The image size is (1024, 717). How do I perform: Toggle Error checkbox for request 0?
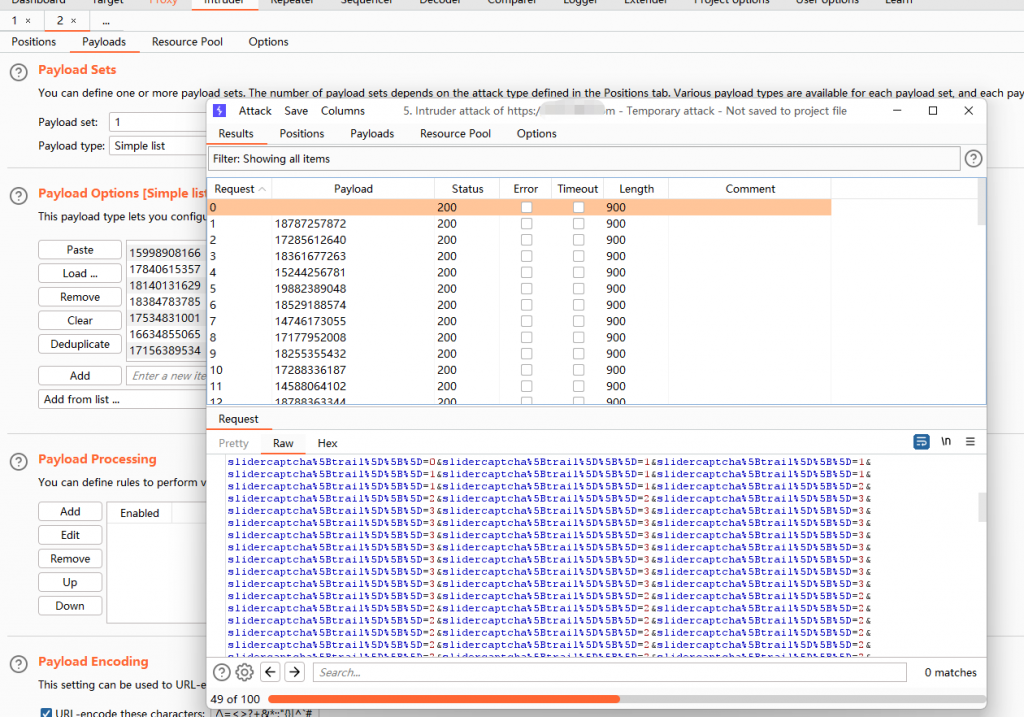coord(526,207)
